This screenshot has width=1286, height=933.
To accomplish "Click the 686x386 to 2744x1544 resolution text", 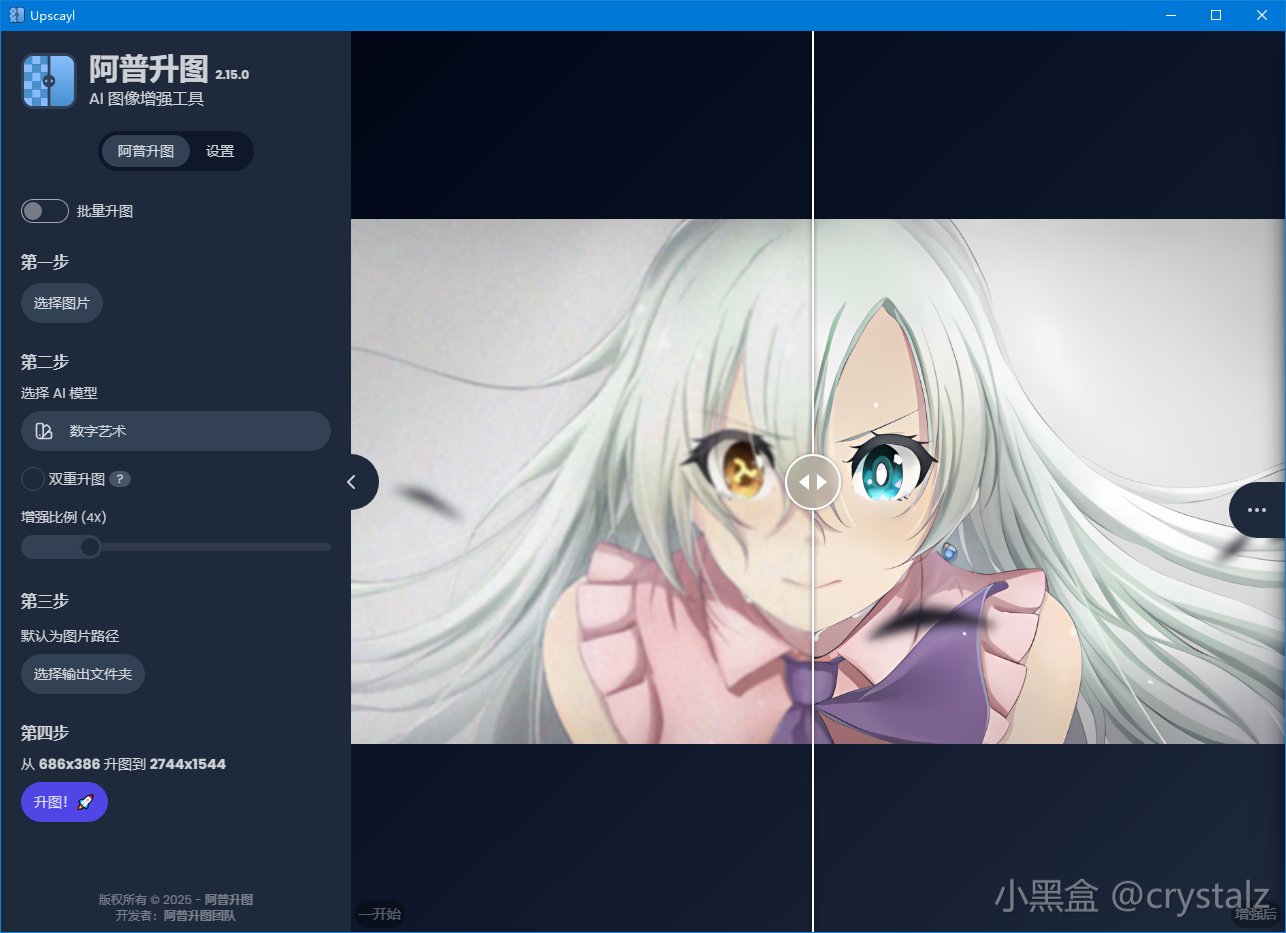I will click(123, 764).
